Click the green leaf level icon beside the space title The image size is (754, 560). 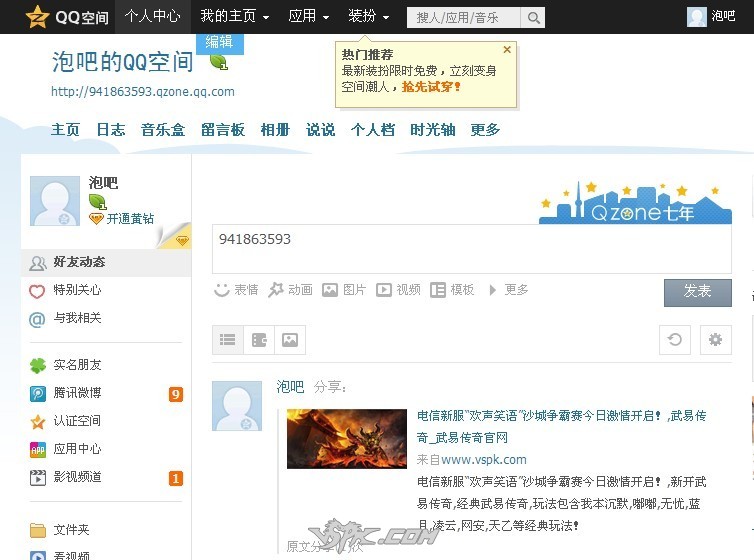[219, 62]
